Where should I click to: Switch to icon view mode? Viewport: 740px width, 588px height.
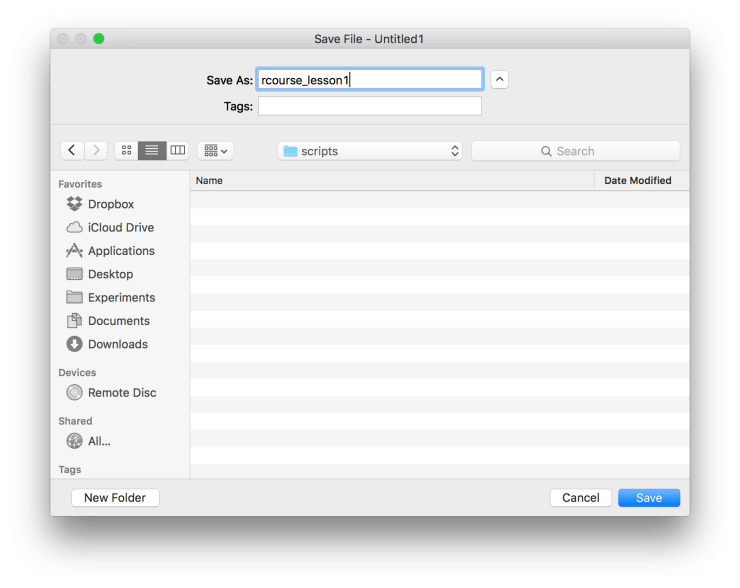127,150
